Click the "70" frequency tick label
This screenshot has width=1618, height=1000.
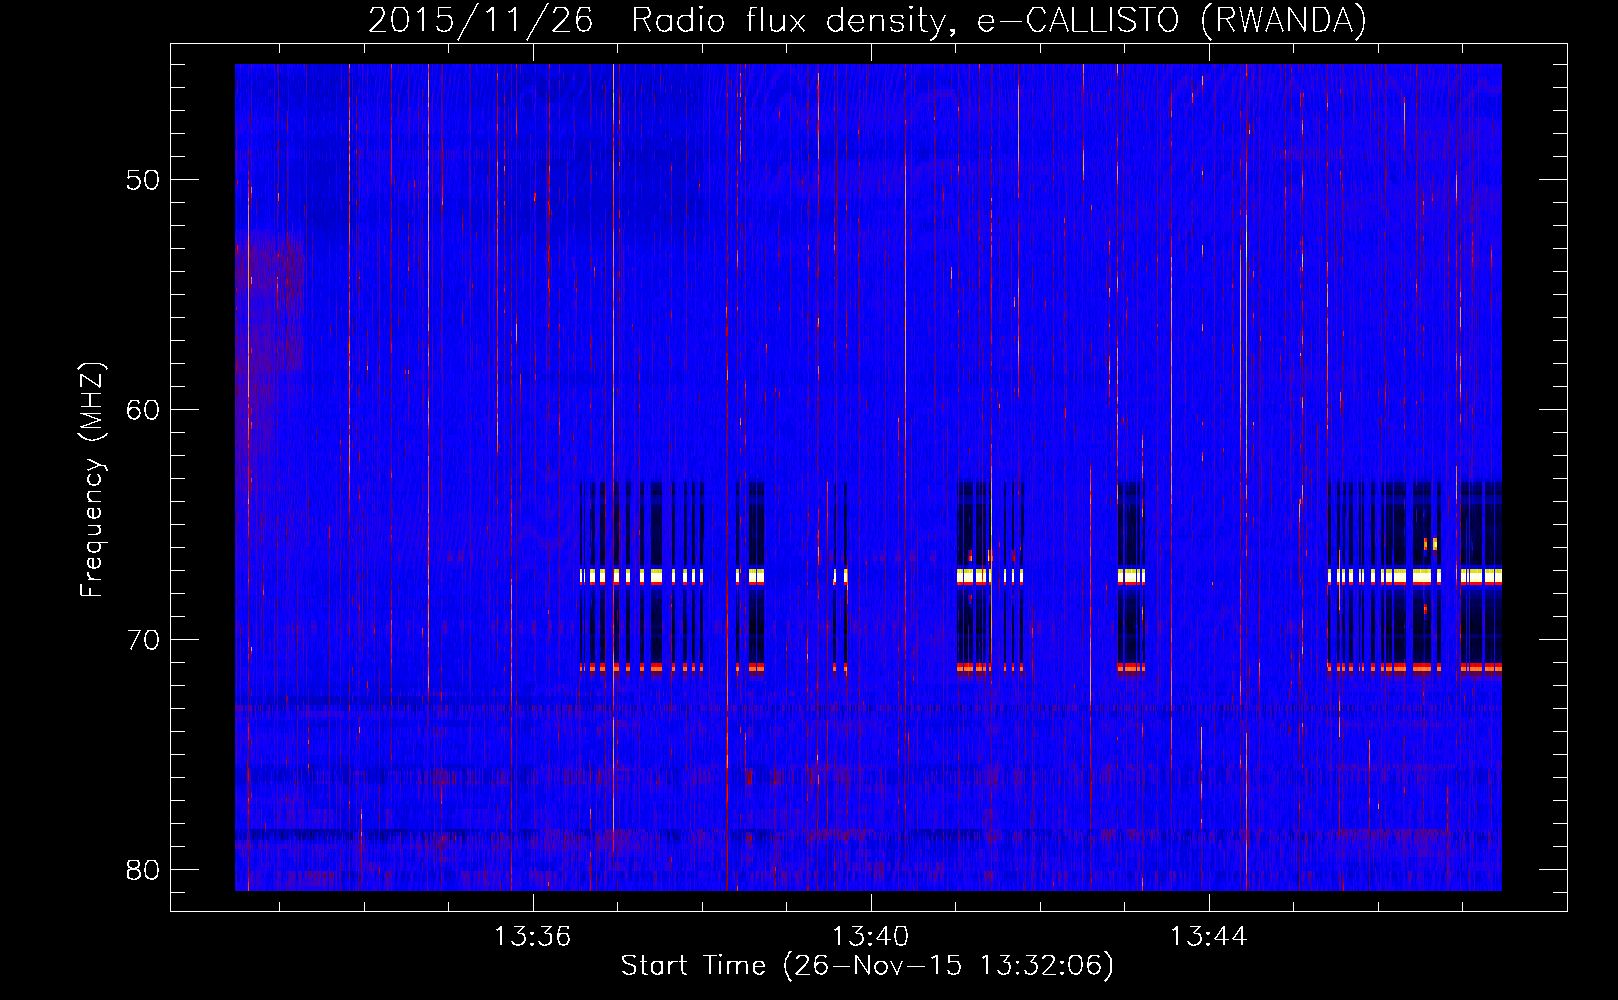tap(144, 640)
